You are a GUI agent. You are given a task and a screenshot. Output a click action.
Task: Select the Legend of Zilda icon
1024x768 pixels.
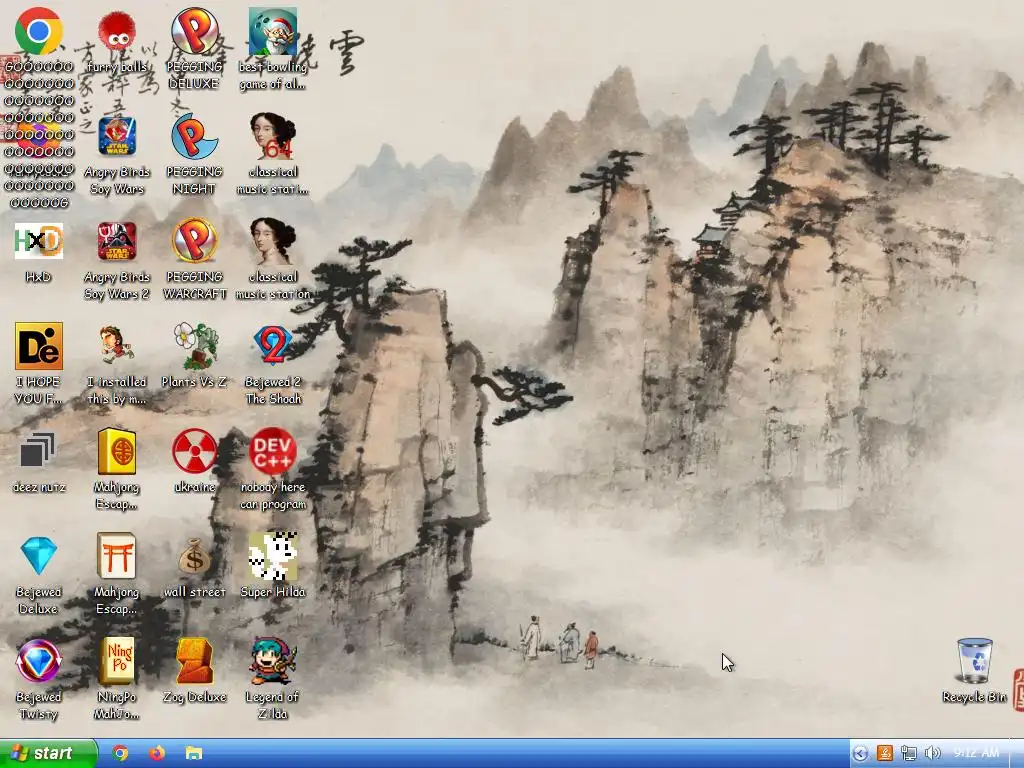[272, 661]
